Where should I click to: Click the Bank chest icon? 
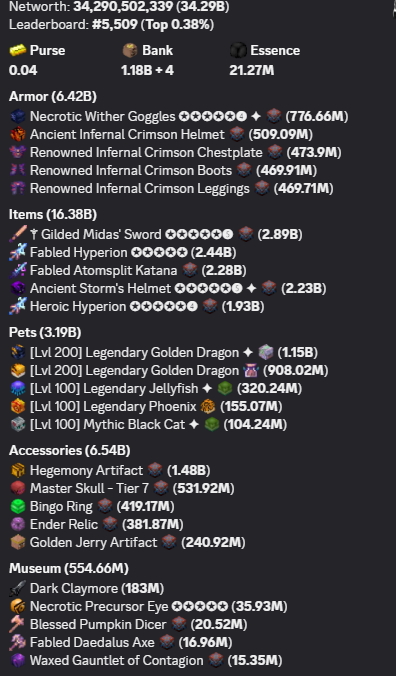coord(130,50)
